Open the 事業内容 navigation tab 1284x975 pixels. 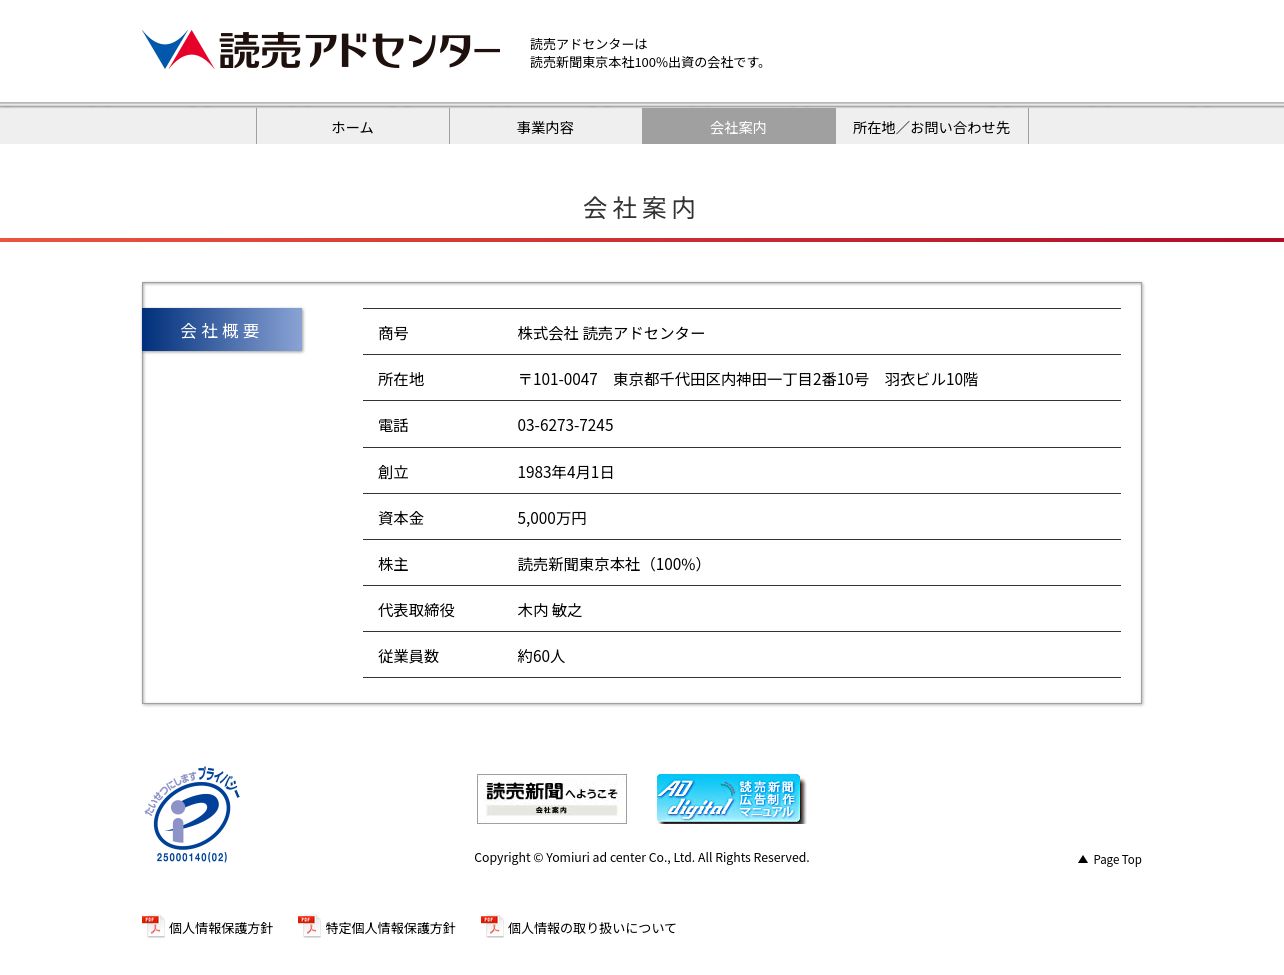546,127
